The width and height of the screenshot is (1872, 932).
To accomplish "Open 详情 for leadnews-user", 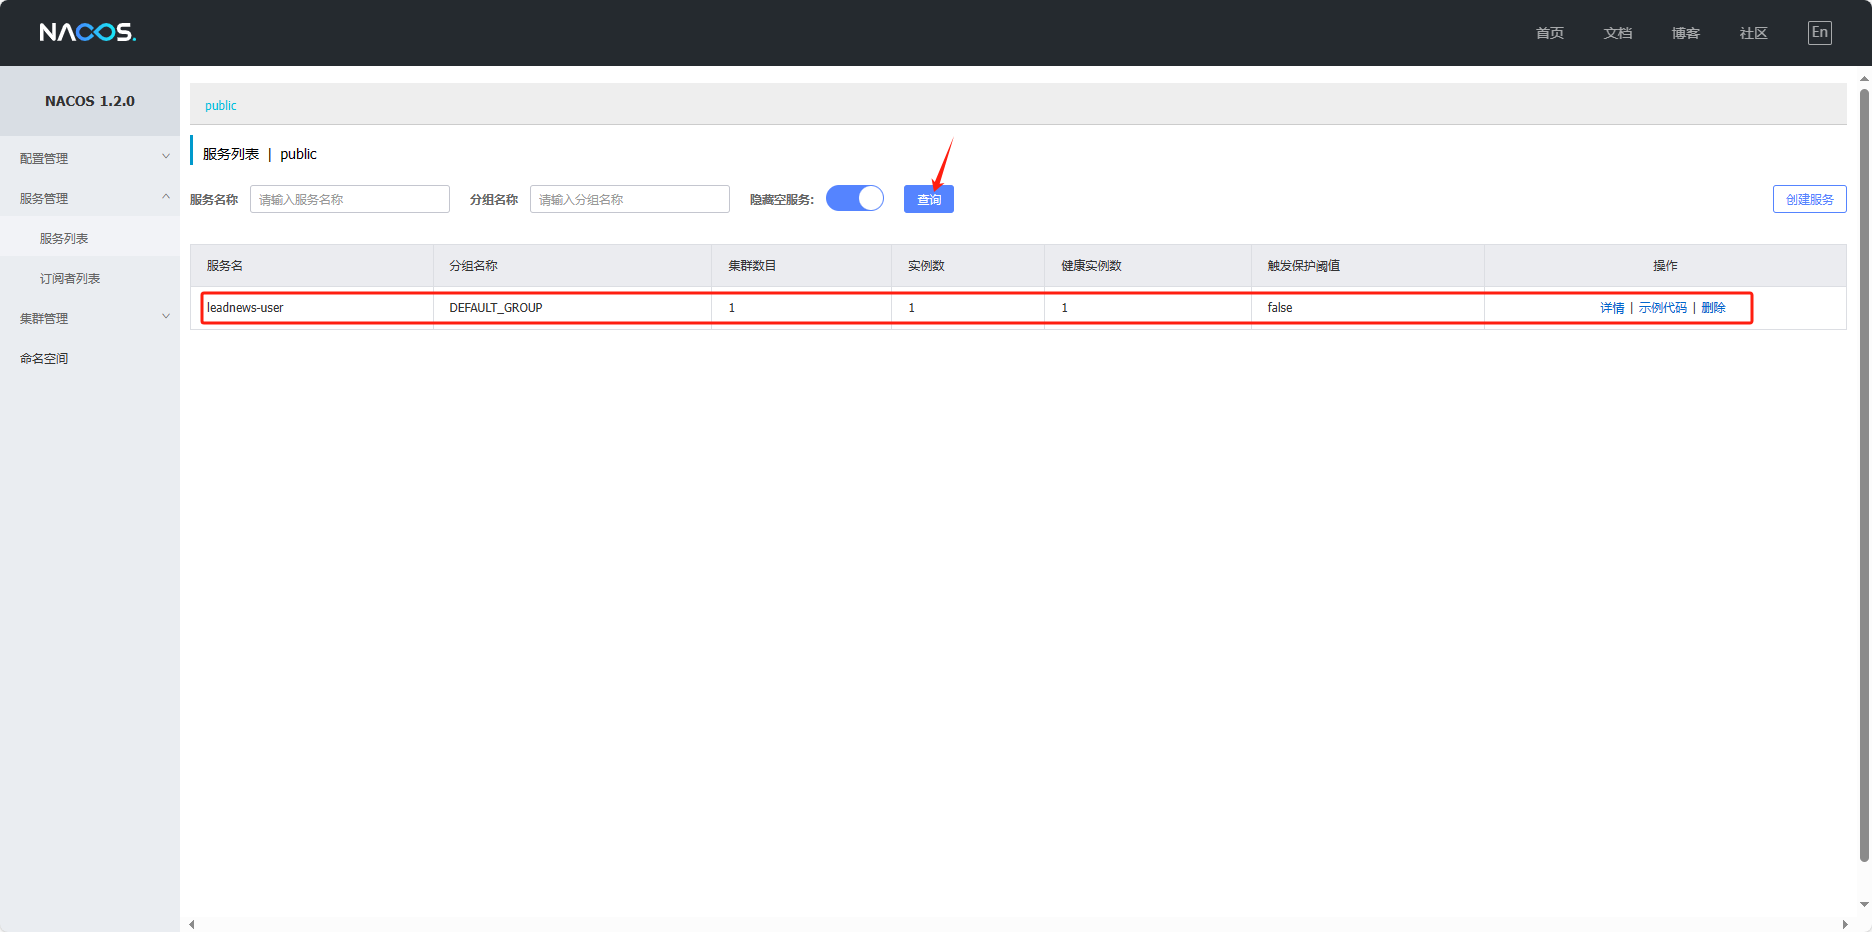I will click(1612, 308).
